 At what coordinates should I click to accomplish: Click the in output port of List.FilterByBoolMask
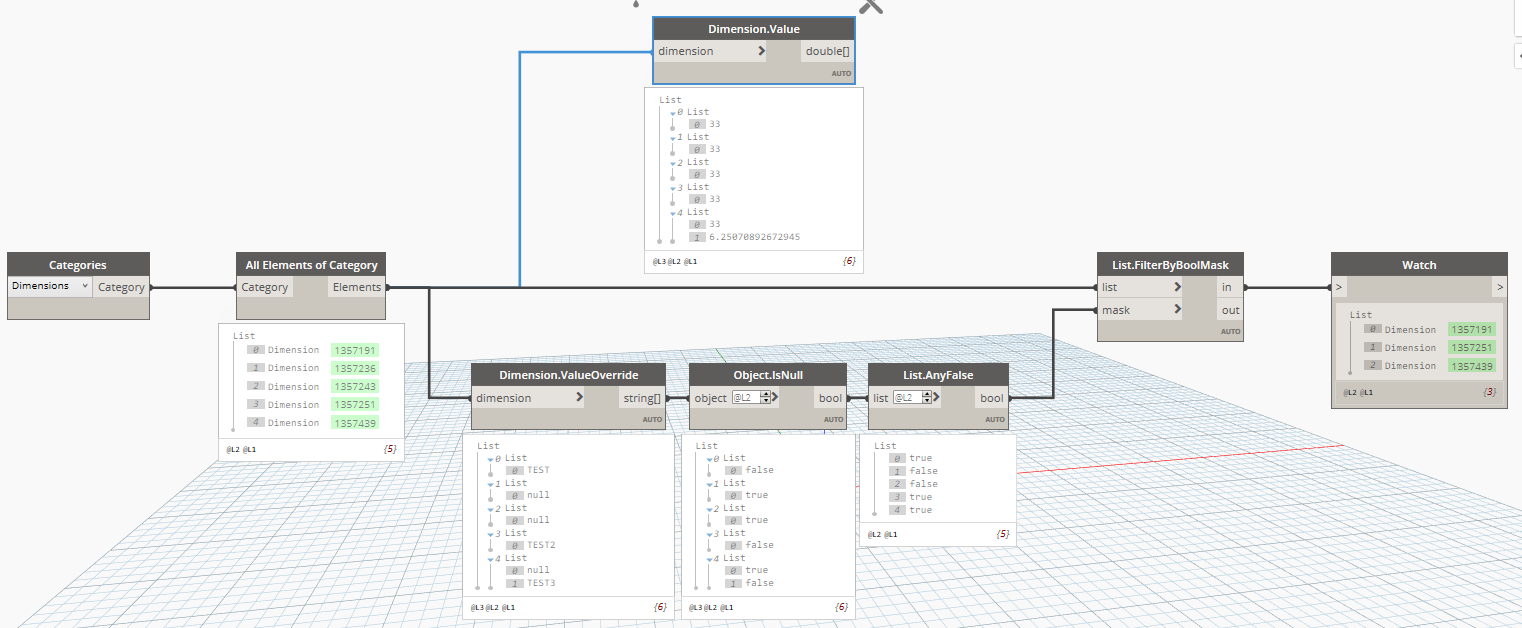click(x=1230, y=287)
